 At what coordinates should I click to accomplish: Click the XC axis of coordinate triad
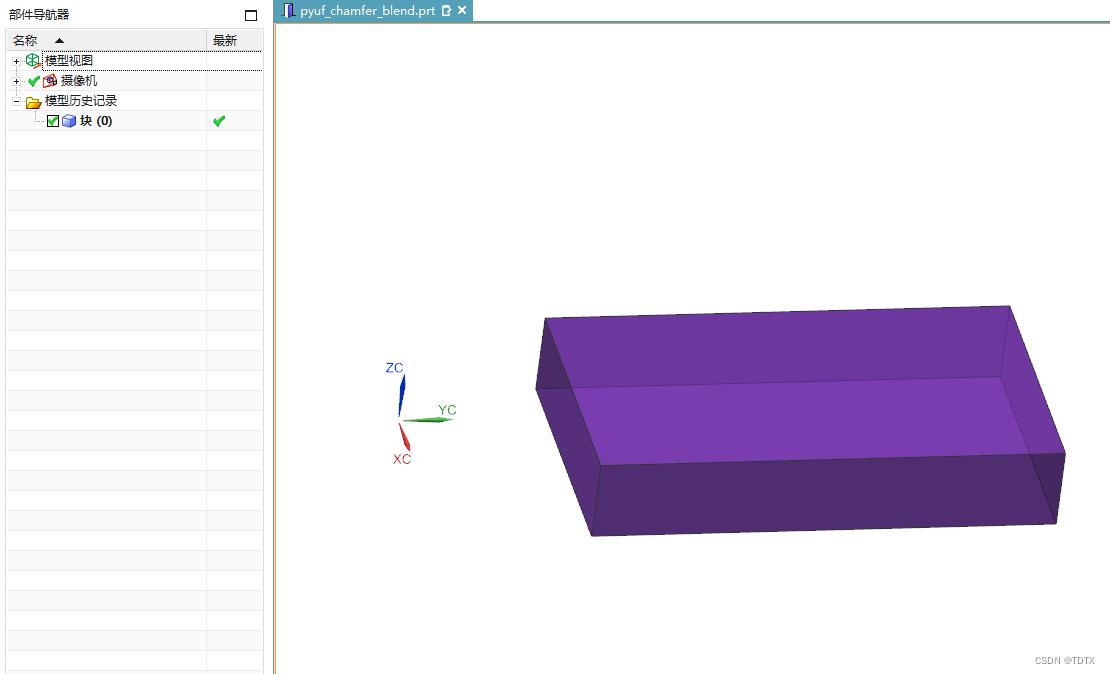(x=404, y=436)
